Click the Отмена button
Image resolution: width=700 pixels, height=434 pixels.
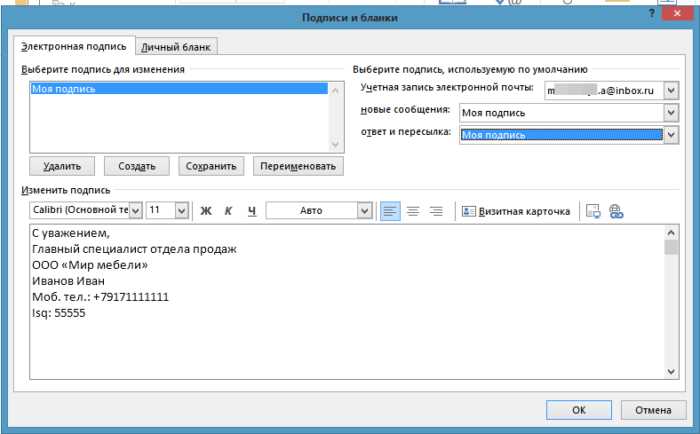[x=654, y=410]
